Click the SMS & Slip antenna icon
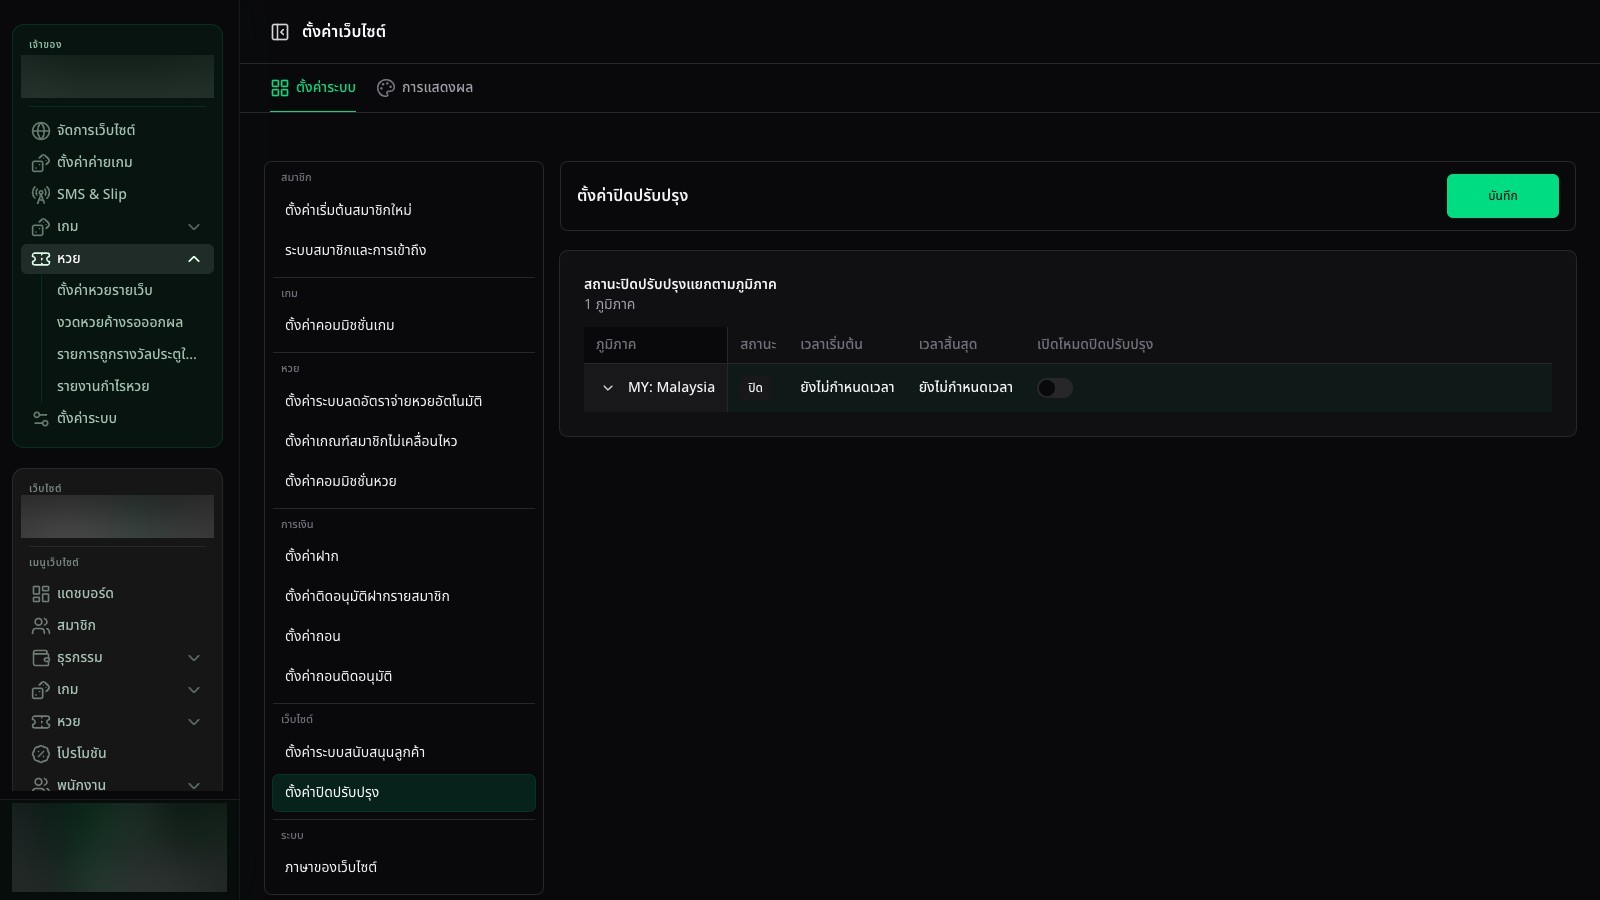 [x=41, y=195]
